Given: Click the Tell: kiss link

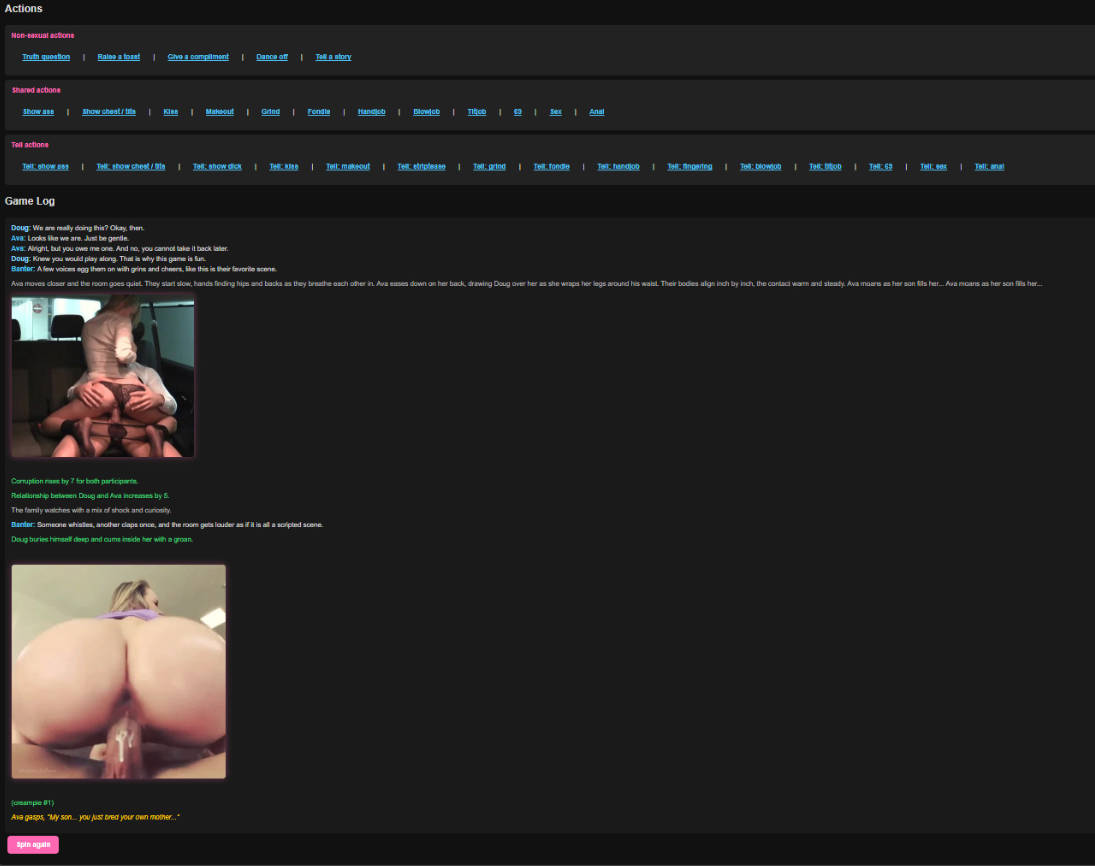Looking at the screenshot, I should [x=284, y=167].
